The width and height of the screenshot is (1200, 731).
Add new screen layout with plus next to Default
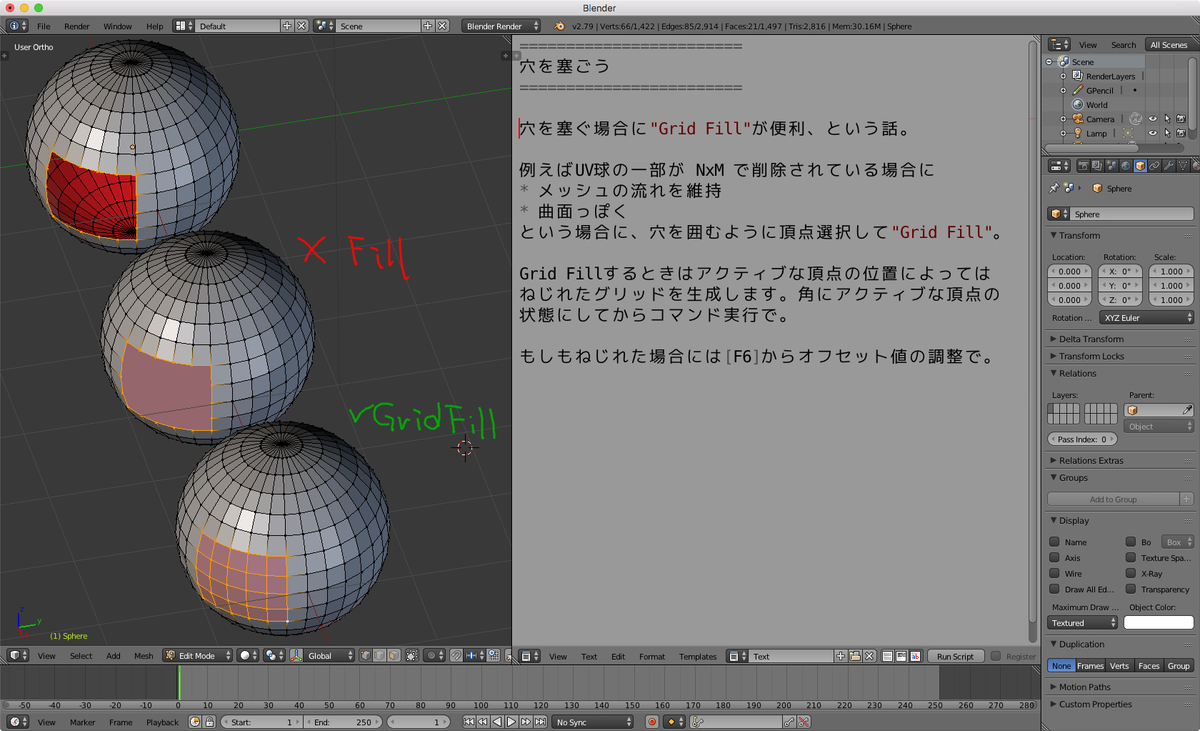287,26
